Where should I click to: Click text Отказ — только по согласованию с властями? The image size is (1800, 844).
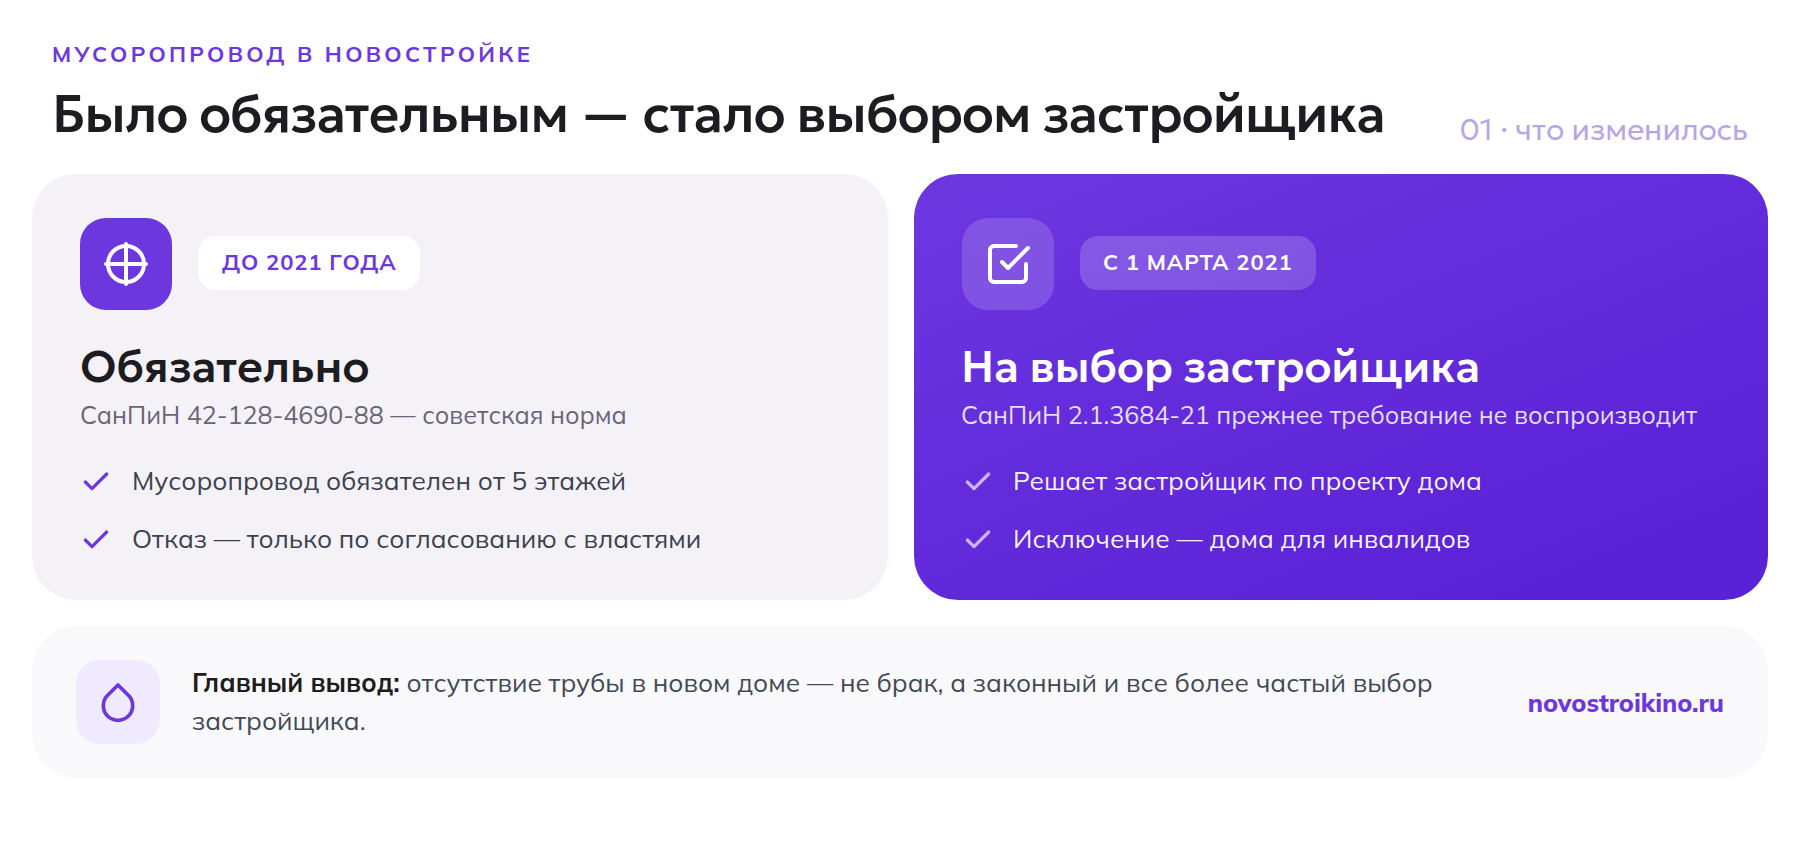(416, 540)
